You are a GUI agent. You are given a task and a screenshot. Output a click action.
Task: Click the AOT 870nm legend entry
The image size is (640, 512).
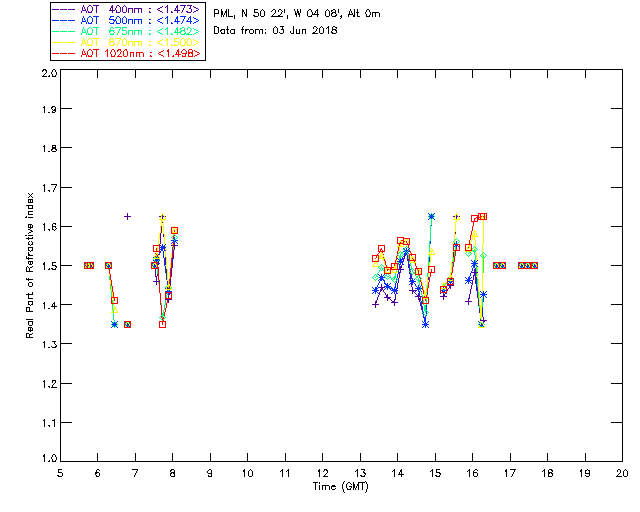[126, 42]
